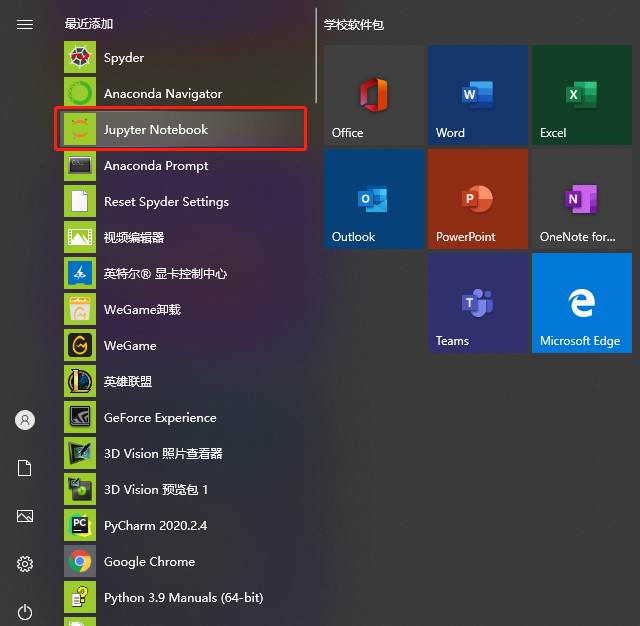
Task: Click the user account icon
Action: pos(25,420)
